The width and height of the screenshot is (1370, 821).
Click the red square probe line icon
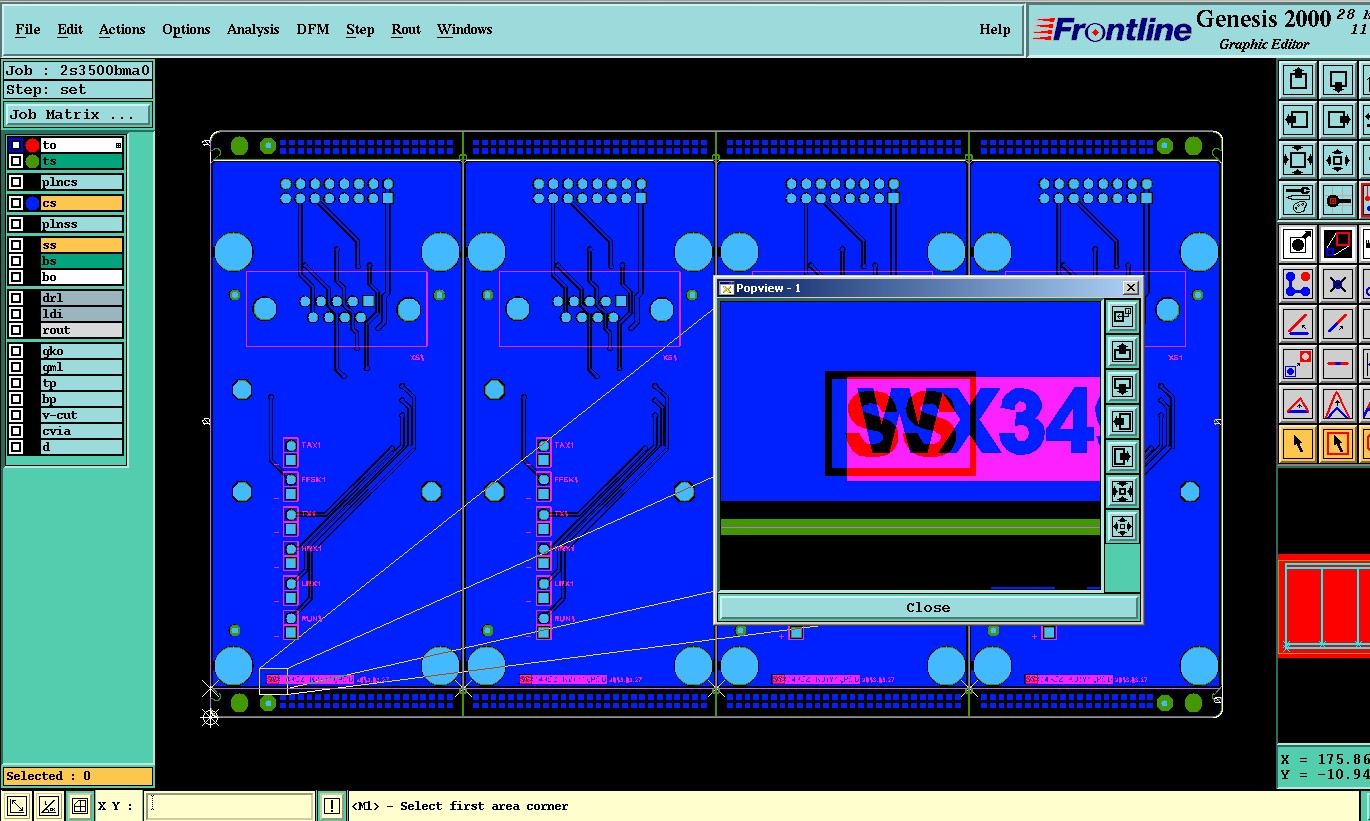pos(1338,200)
